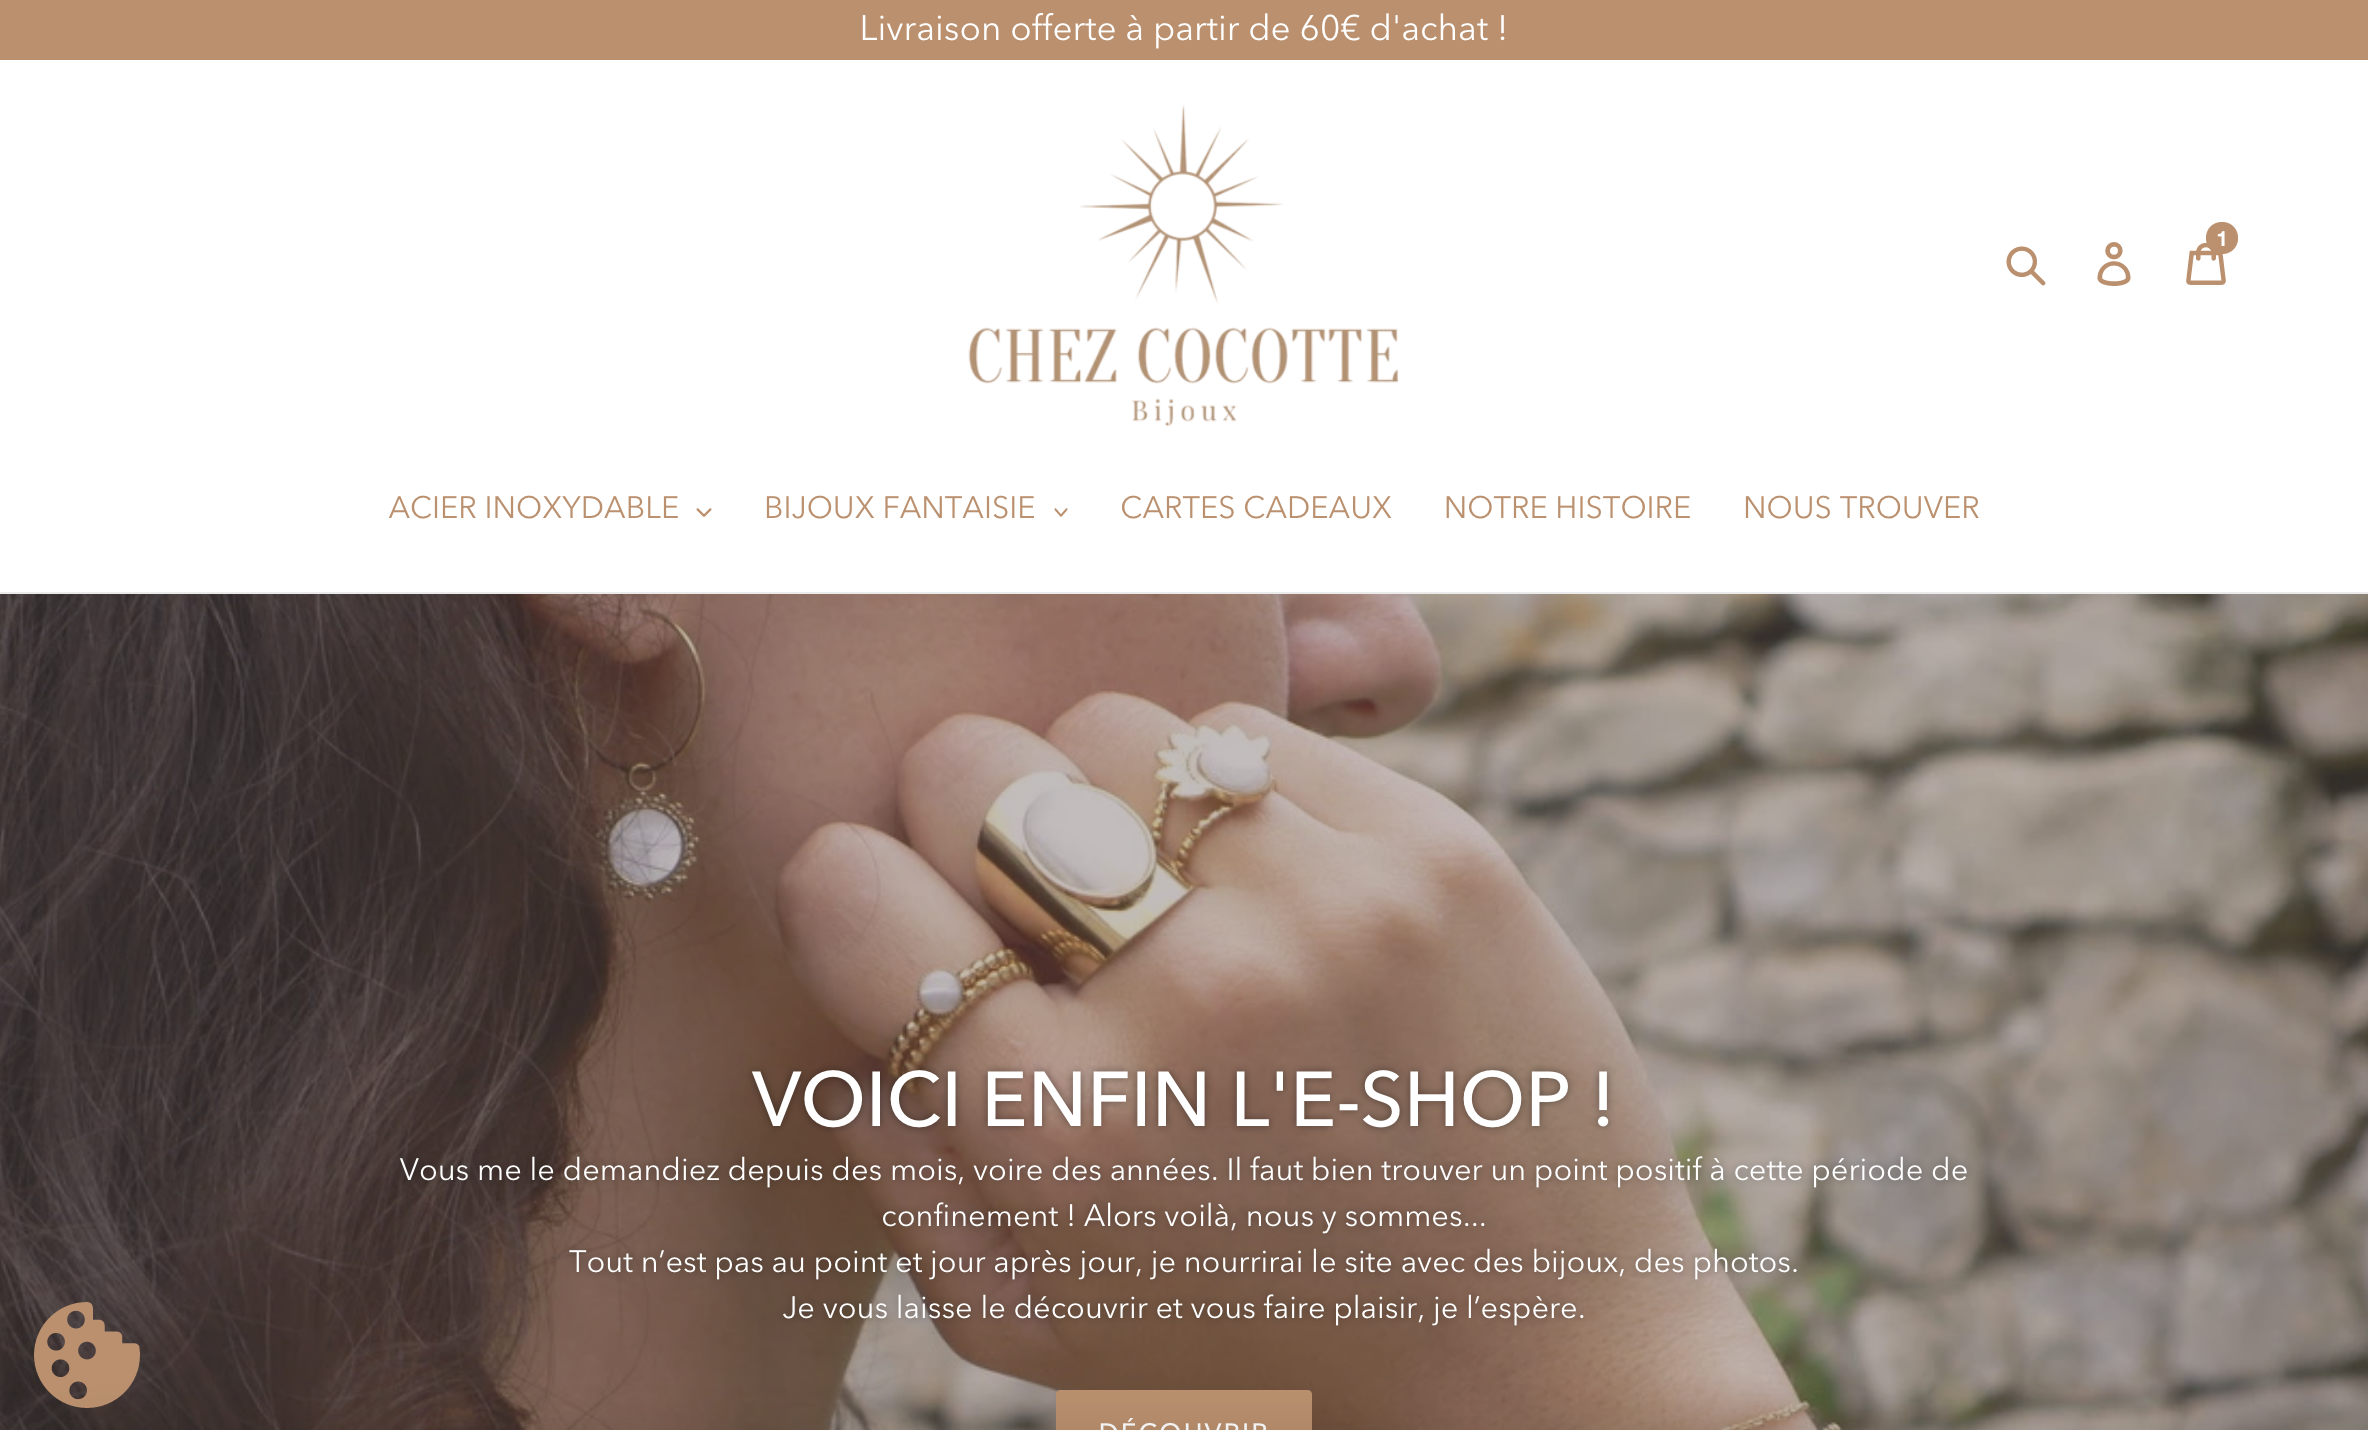Expand the Acier Inoxydable chevron arrow

(x=704, y=512)
